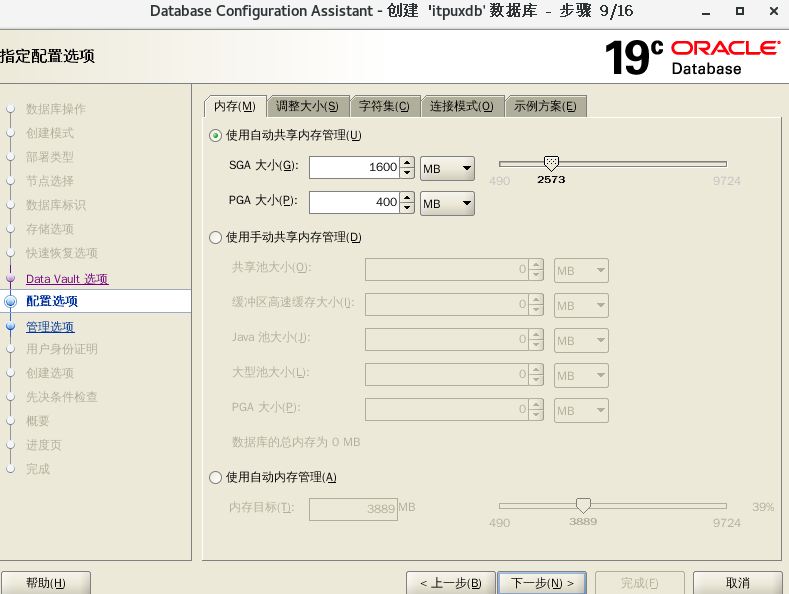Viewport: 789px width, 594px height.
Task: Click the 内存目标 input field showing 3889
Action: pyautogui.click(x=353, y=509)
